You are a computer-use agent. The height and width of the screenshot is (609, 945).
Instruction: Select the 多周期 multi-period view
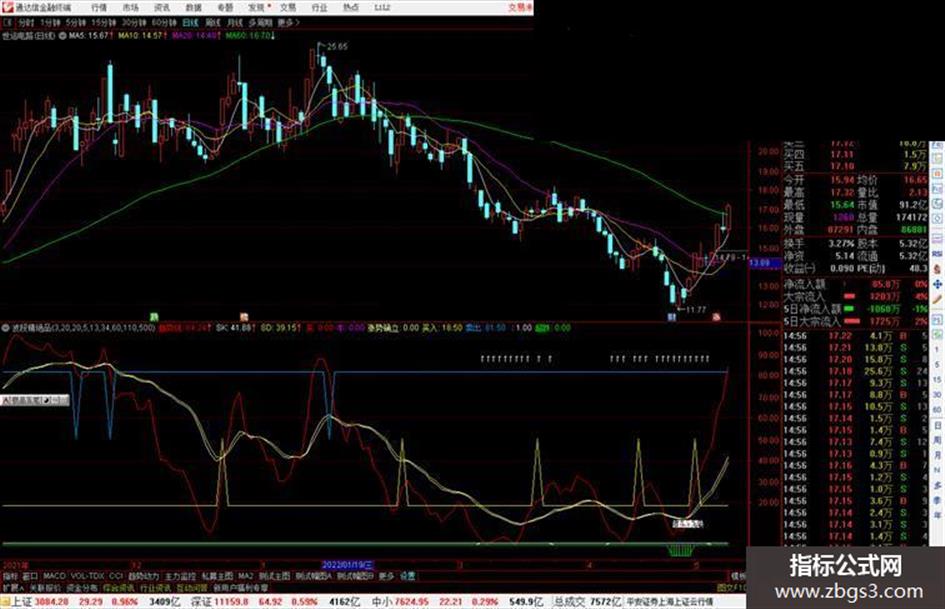(260, 22)
